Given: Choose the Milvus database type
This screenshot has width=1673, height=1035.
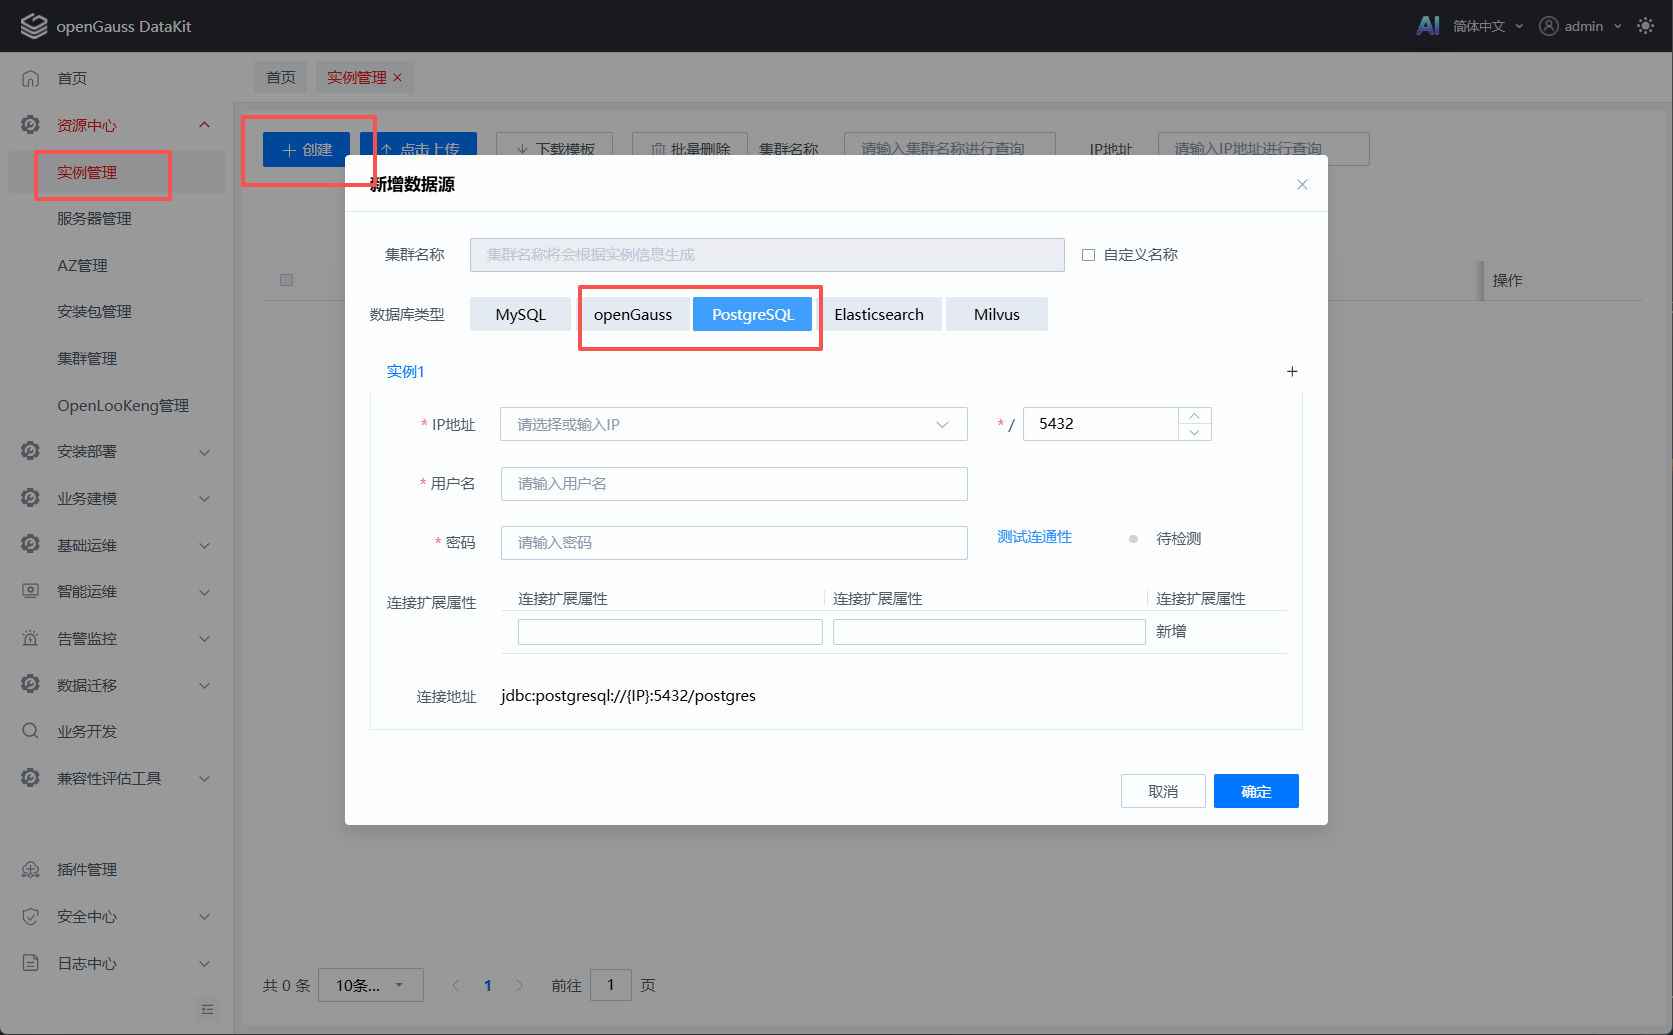Looking at the screenshot, I should point(997,314).
